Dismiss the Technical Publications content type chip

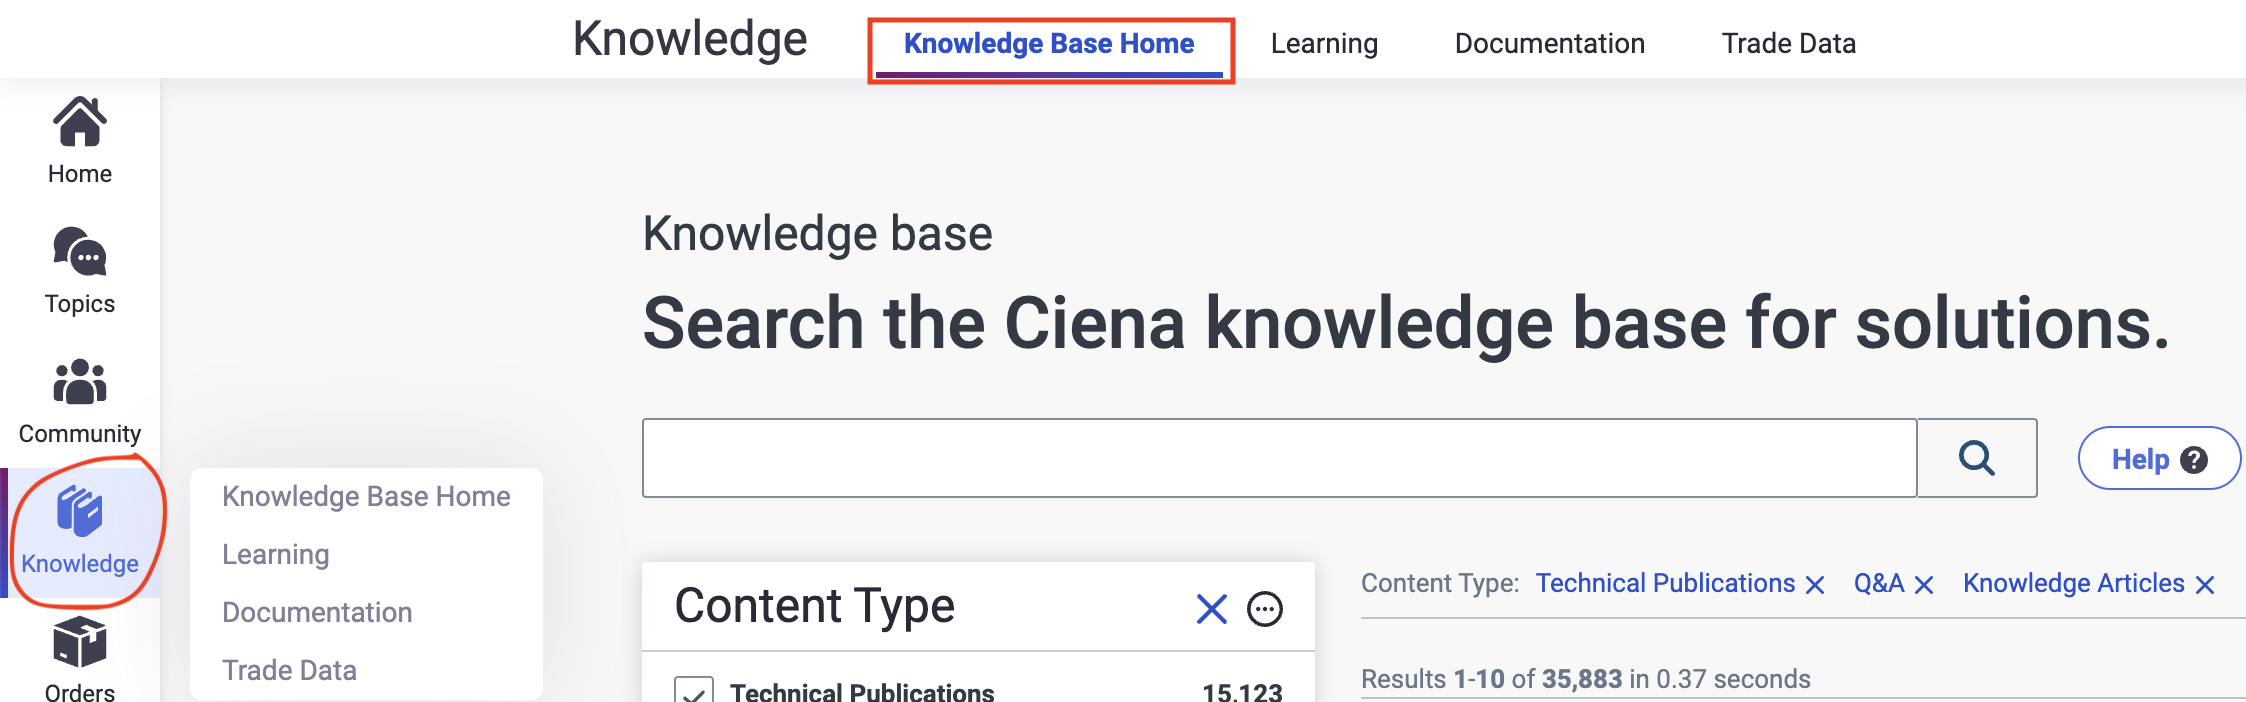tap(1815, 584)
